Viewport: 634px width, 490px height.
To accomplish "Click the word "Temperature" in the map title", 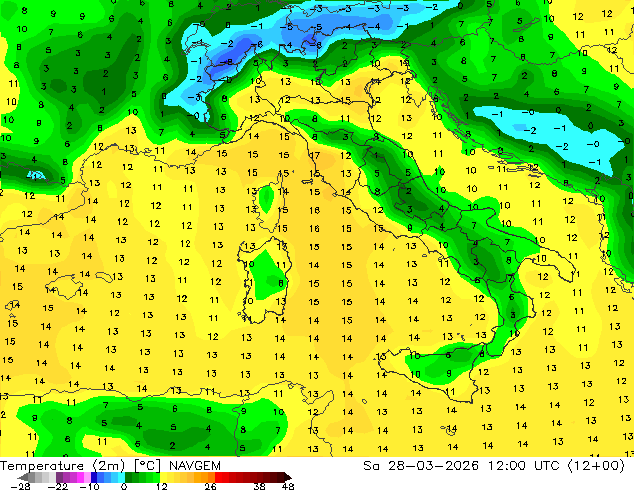I will point(42,466).
